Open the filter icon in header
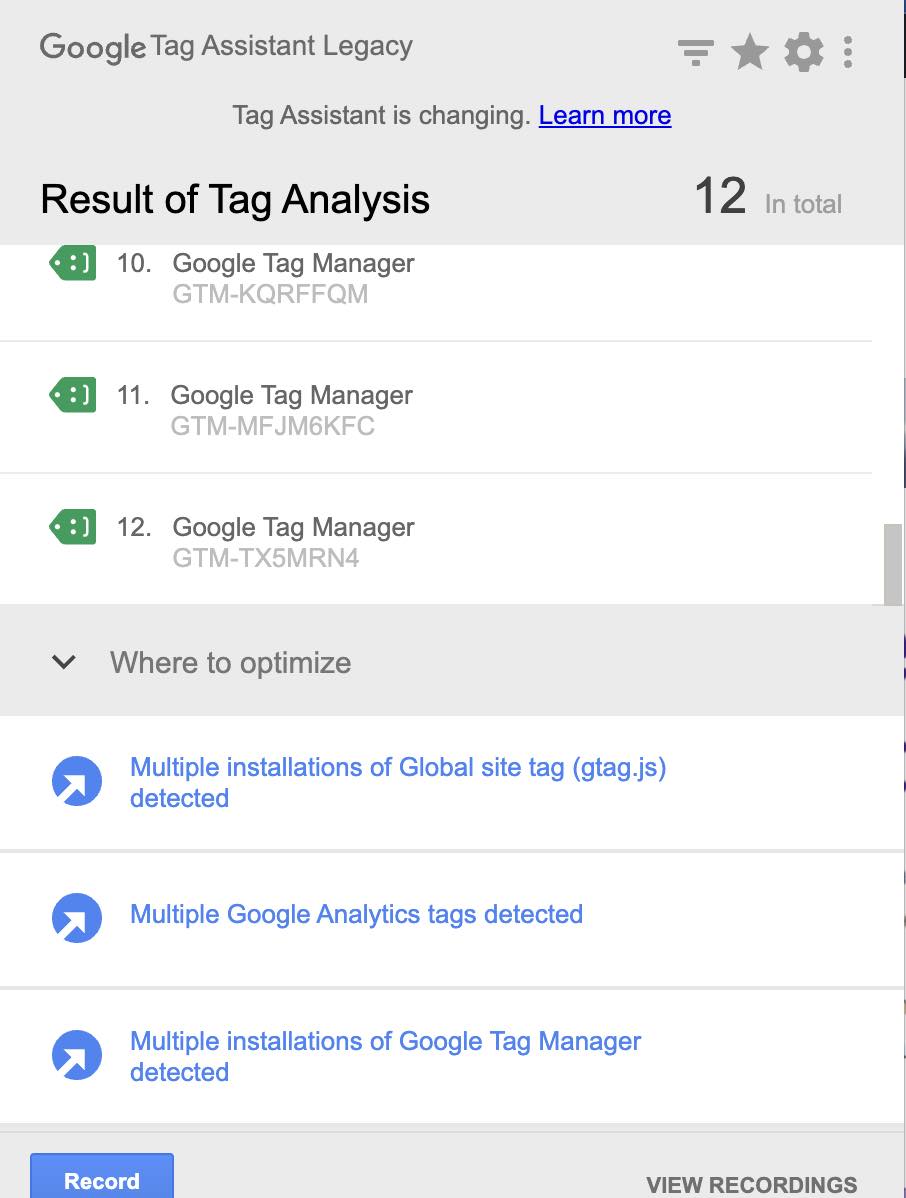Screen dimensions: 906x1198 (696, 53)
